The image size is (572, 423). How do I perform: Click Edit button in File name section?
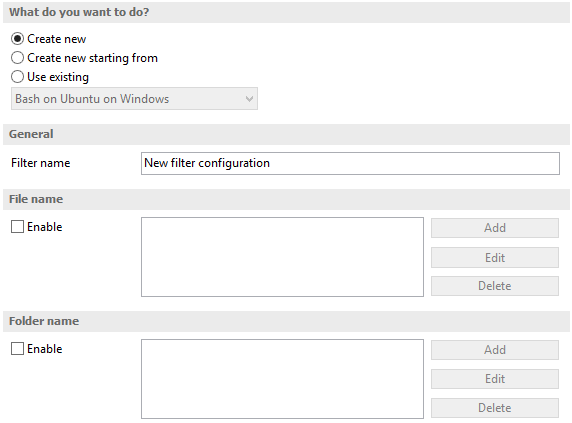pyautogui.click(x=495, y=257)
